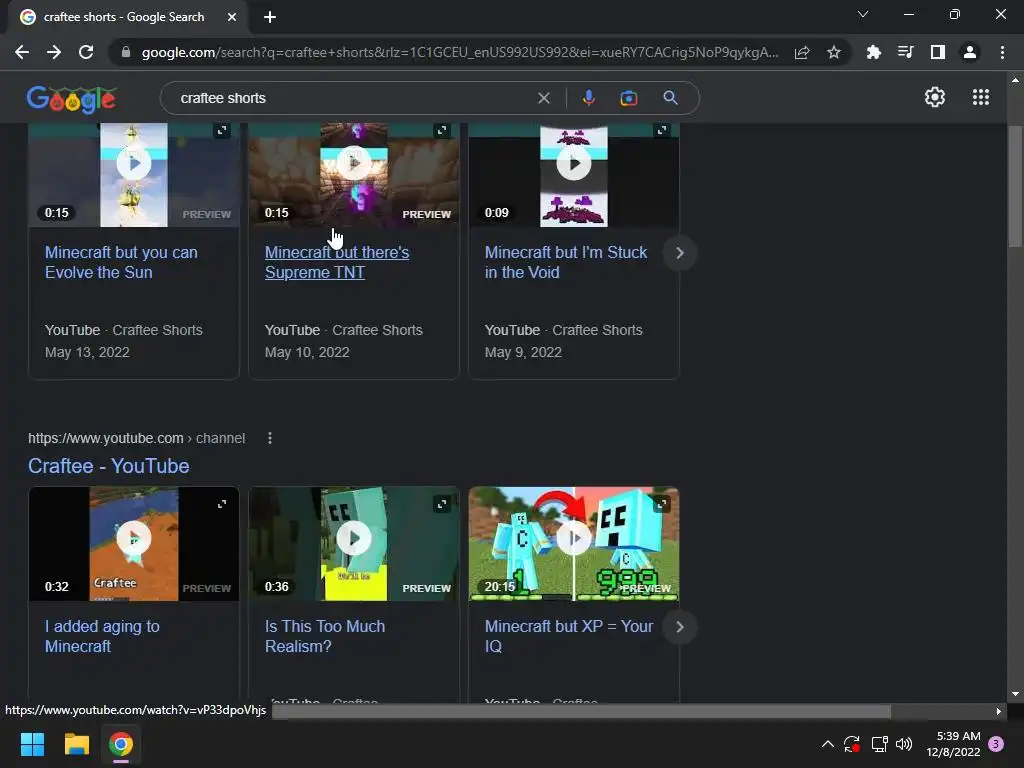Screen dimensions: 1024x768
Task: Clear the search box text
Action: click(543, 98)
